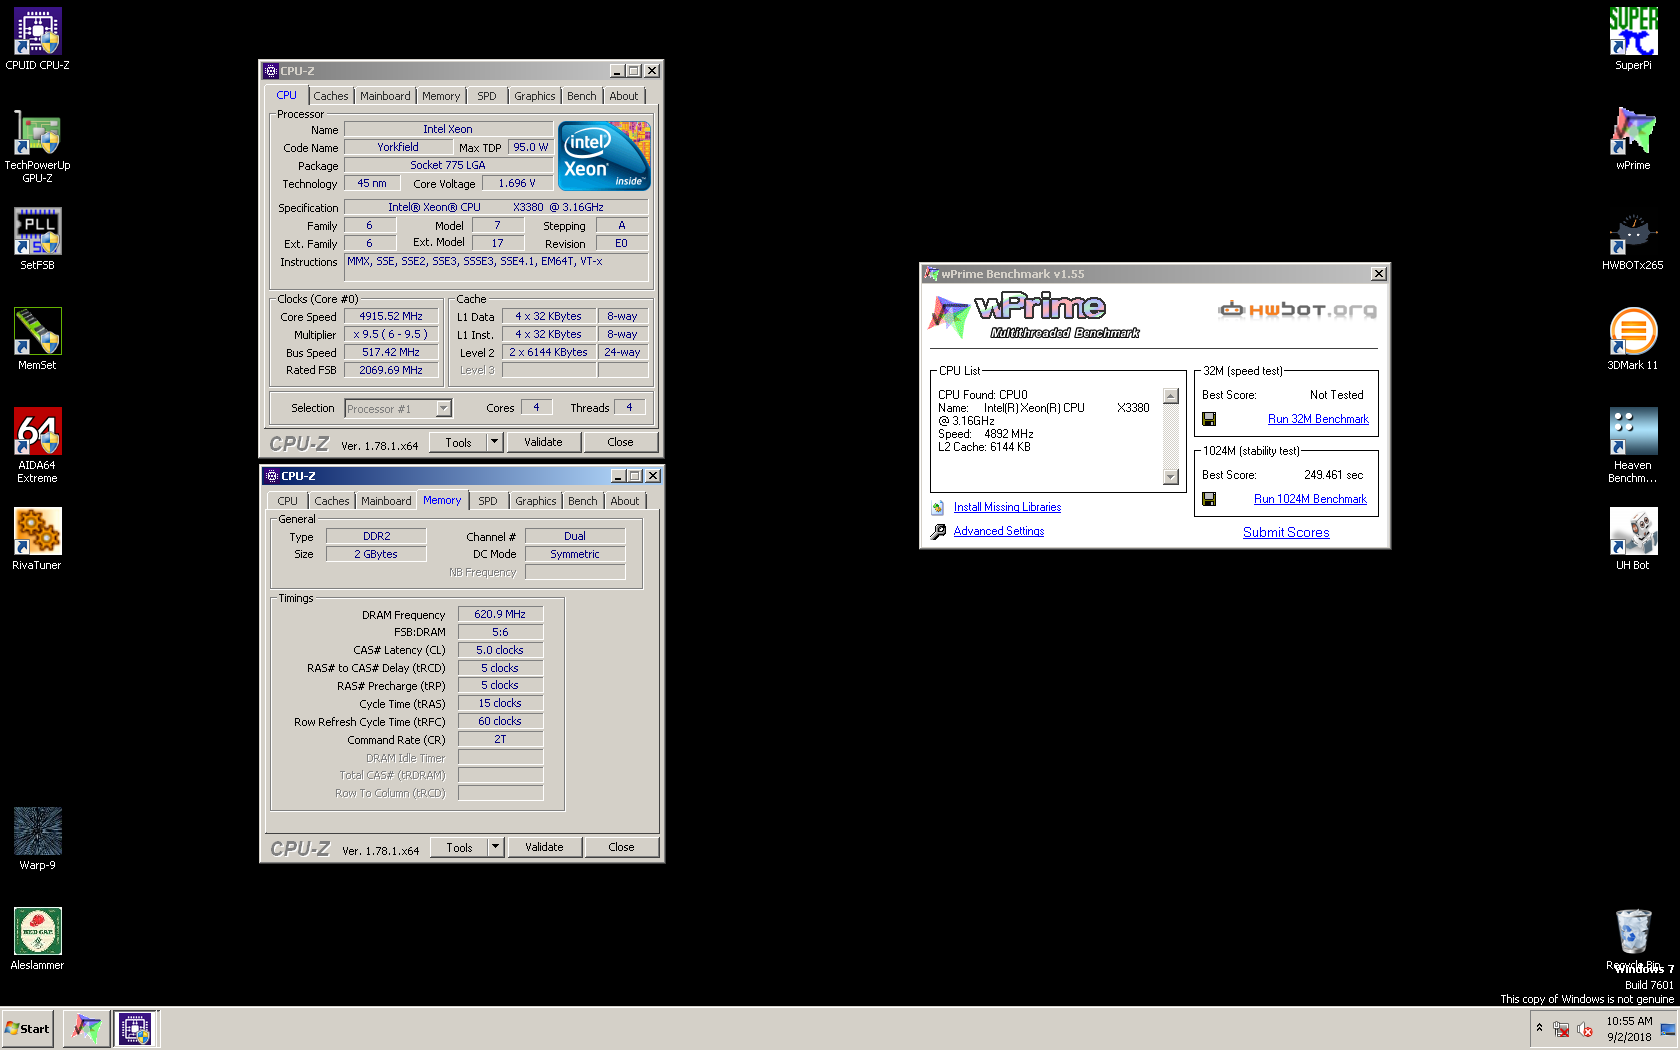Select the HWBOTx265 desktop icon
Screen dimensions: 1680x1050
[1633, 239]
